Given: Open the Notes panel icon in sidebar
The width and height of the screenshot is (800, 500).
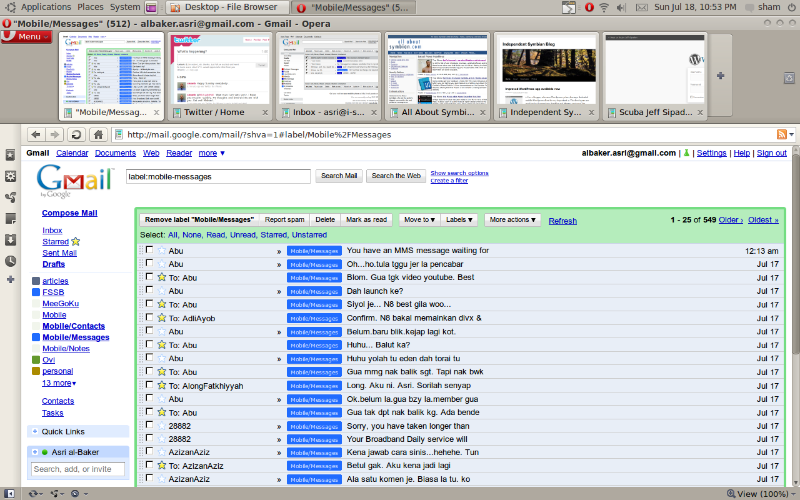Looking at the screenshot, I should click(10, 219).
